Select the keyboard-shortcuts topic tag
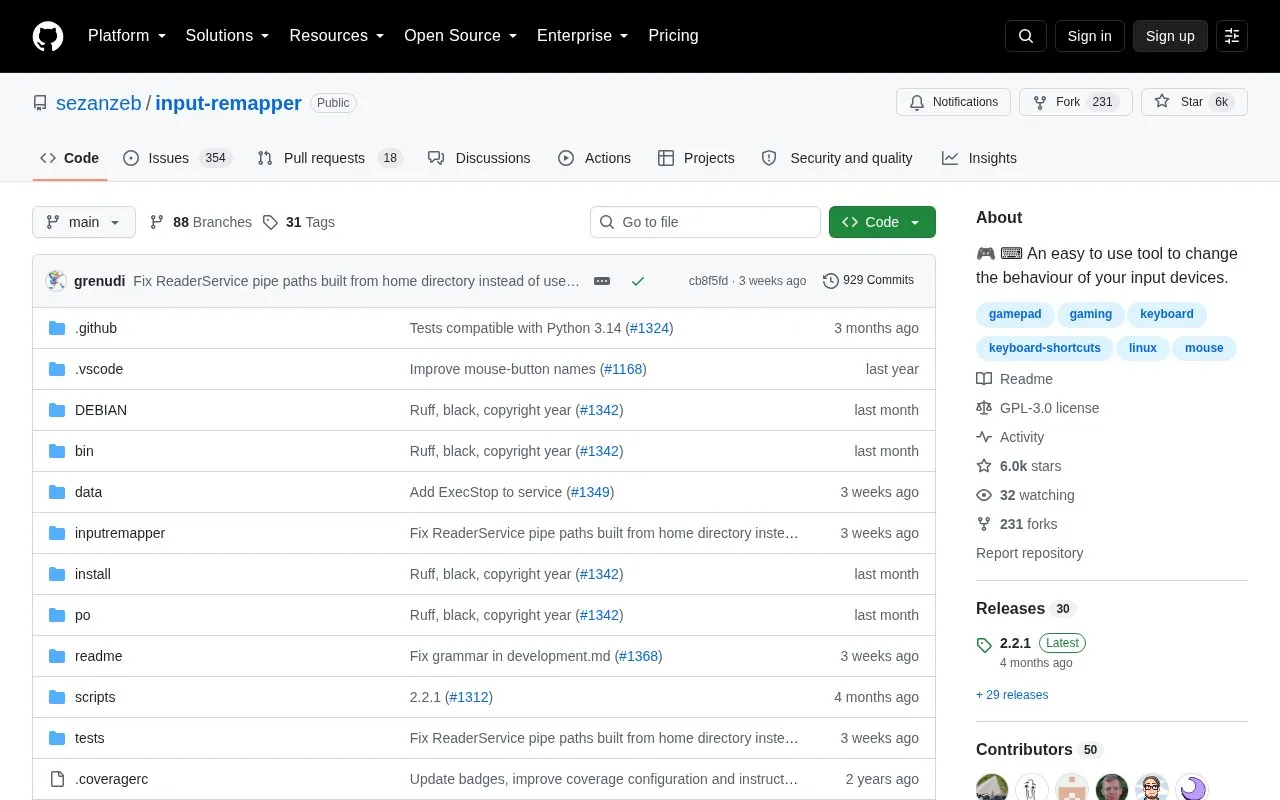The image size is (1280, 800). [1044, 348]
